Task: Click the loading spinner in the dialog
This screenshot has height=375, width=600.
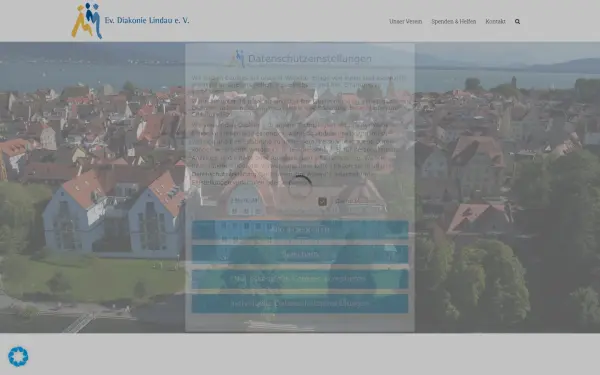Action: [x=300, y=187]
